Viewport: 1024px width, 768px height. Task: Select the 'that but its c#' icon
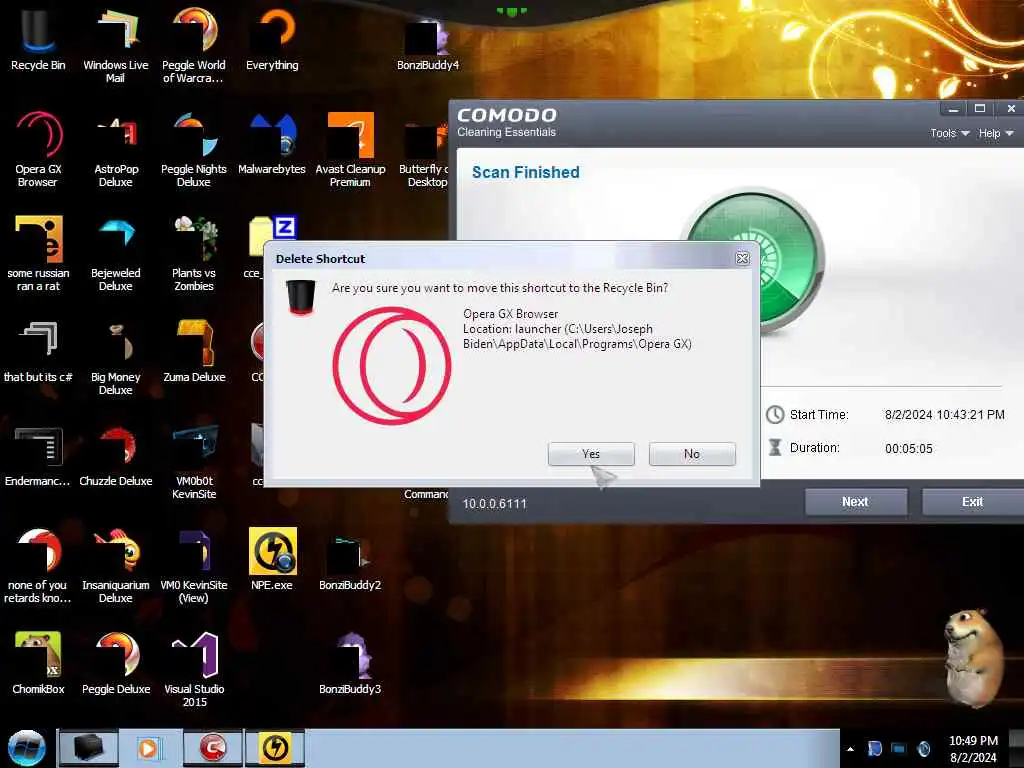pos(38,351)
